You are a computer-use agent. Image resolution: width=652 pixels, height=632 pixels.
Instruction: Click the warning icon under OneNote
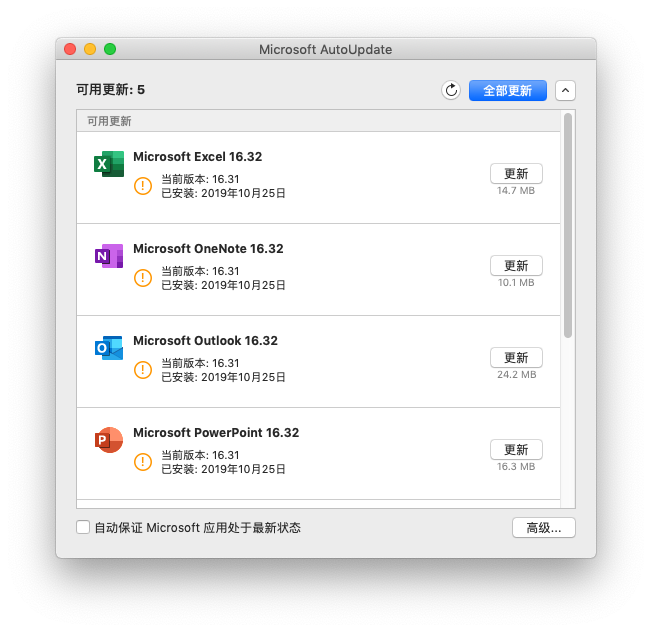pos(143,278)
